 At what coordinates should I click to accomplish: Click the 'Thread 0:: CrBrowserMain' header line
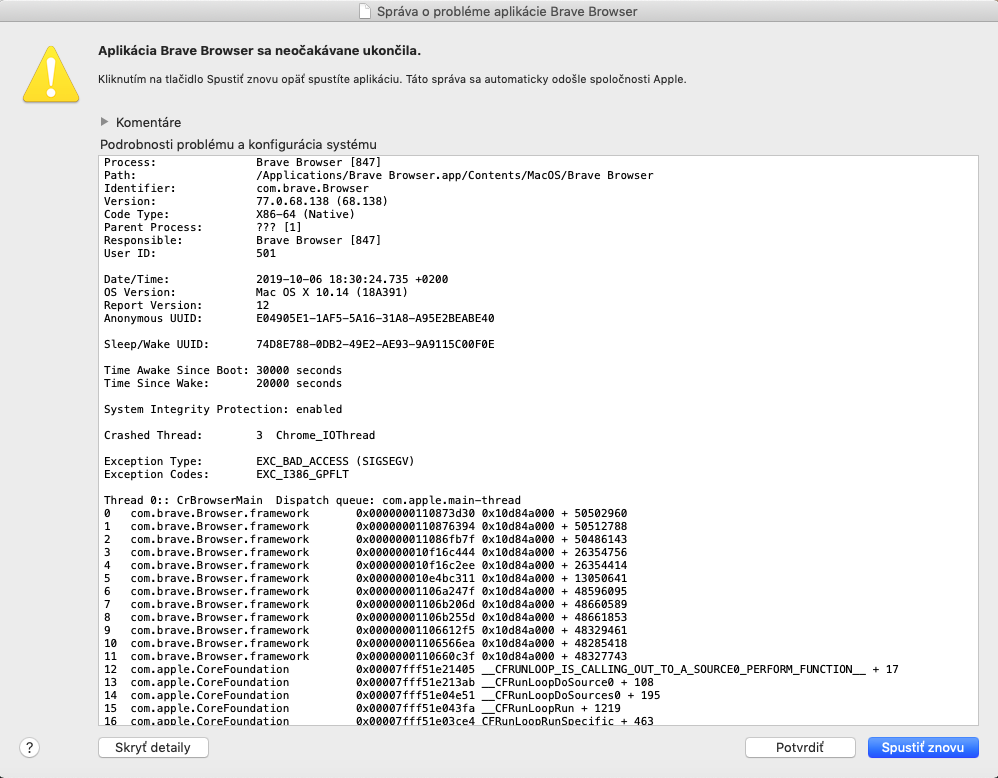[x=312, y=500]
